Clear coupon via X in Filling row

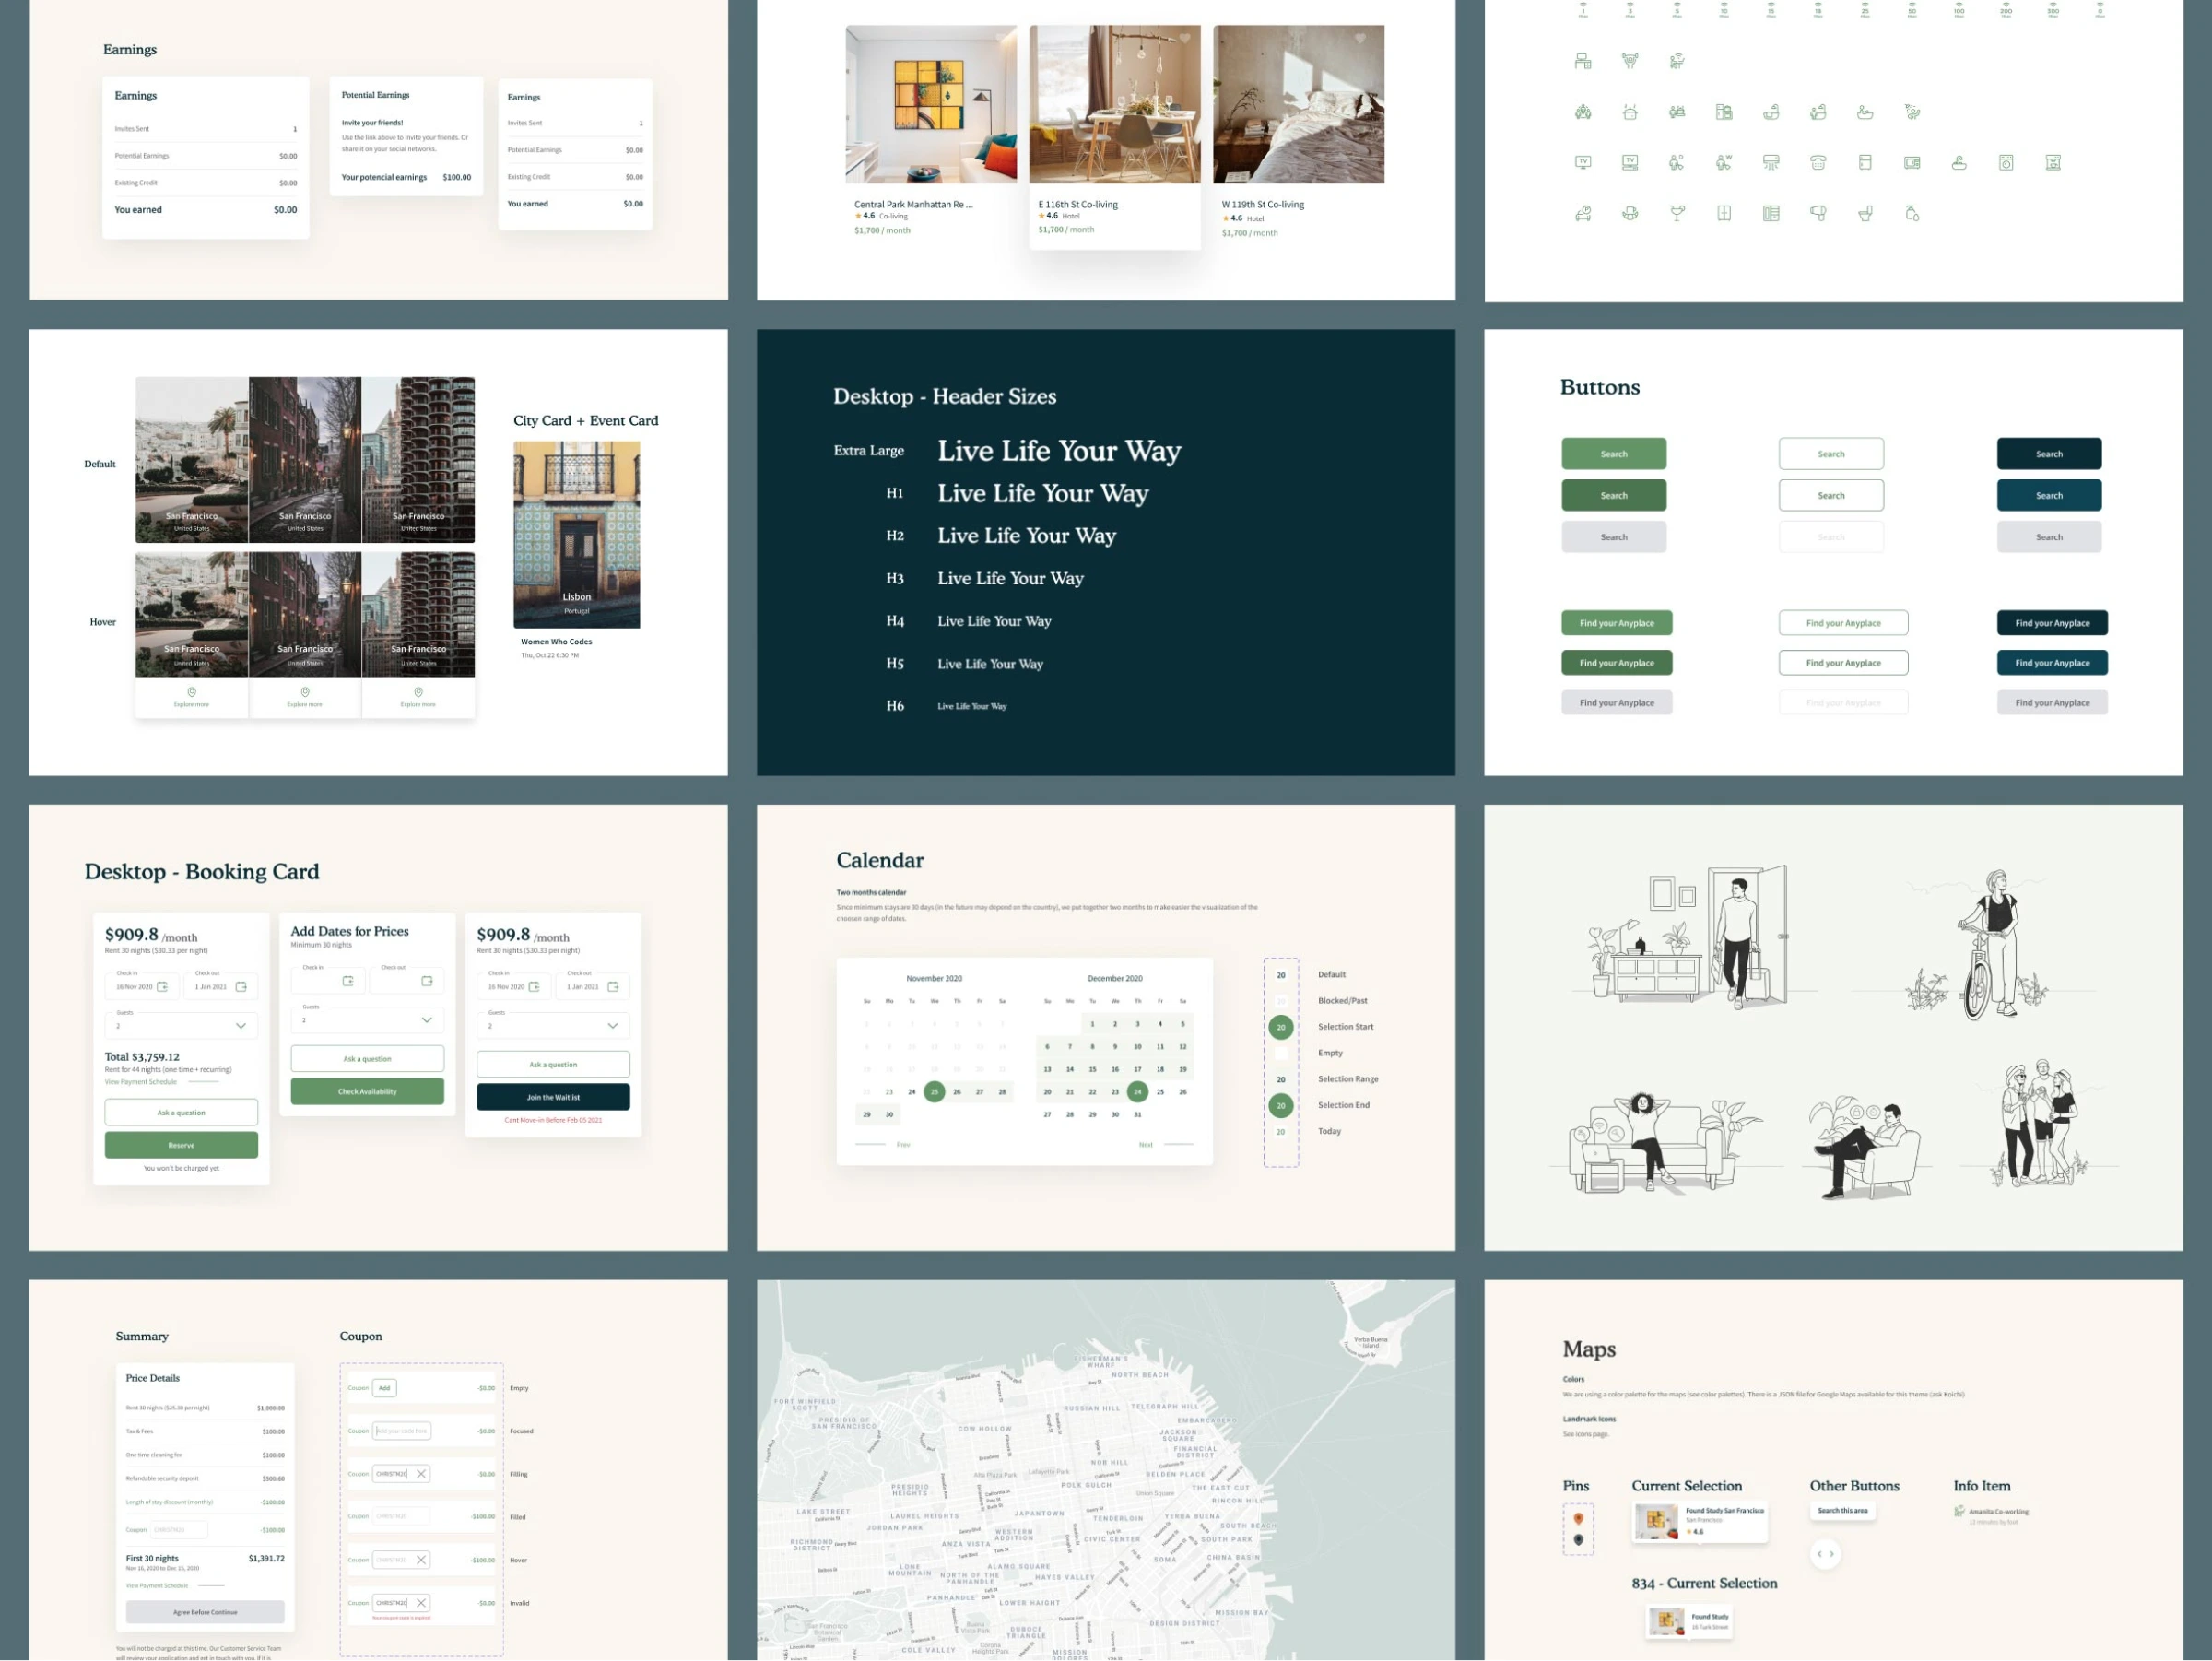coord(421,1473)
